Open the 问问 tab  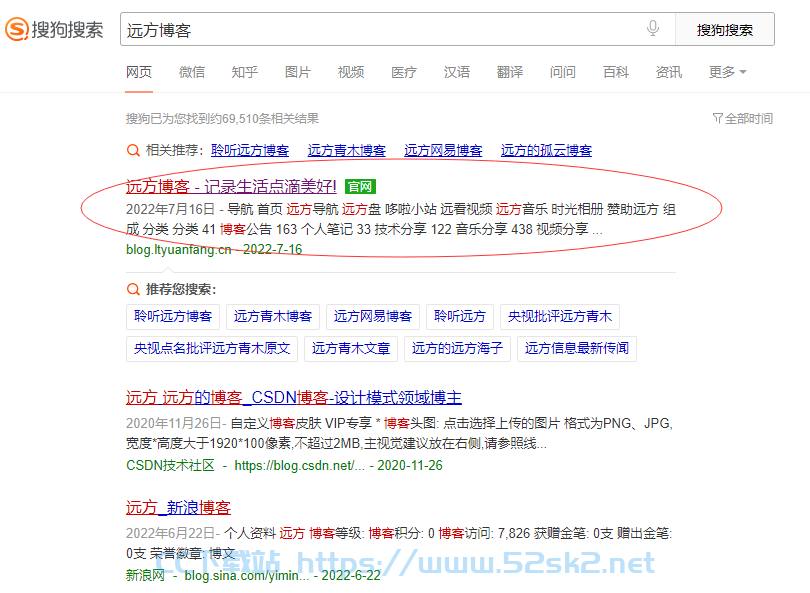coord(563,72)
